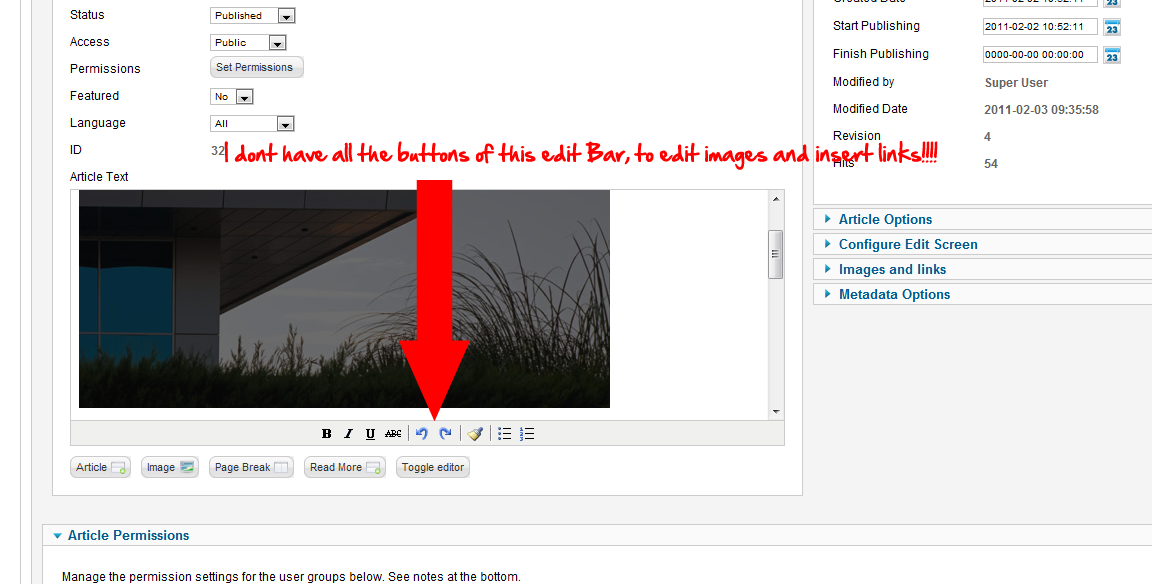Viewport: 1152px width, 584px height.
Task: Click the Toggle editor button
Action: [433, 467]
